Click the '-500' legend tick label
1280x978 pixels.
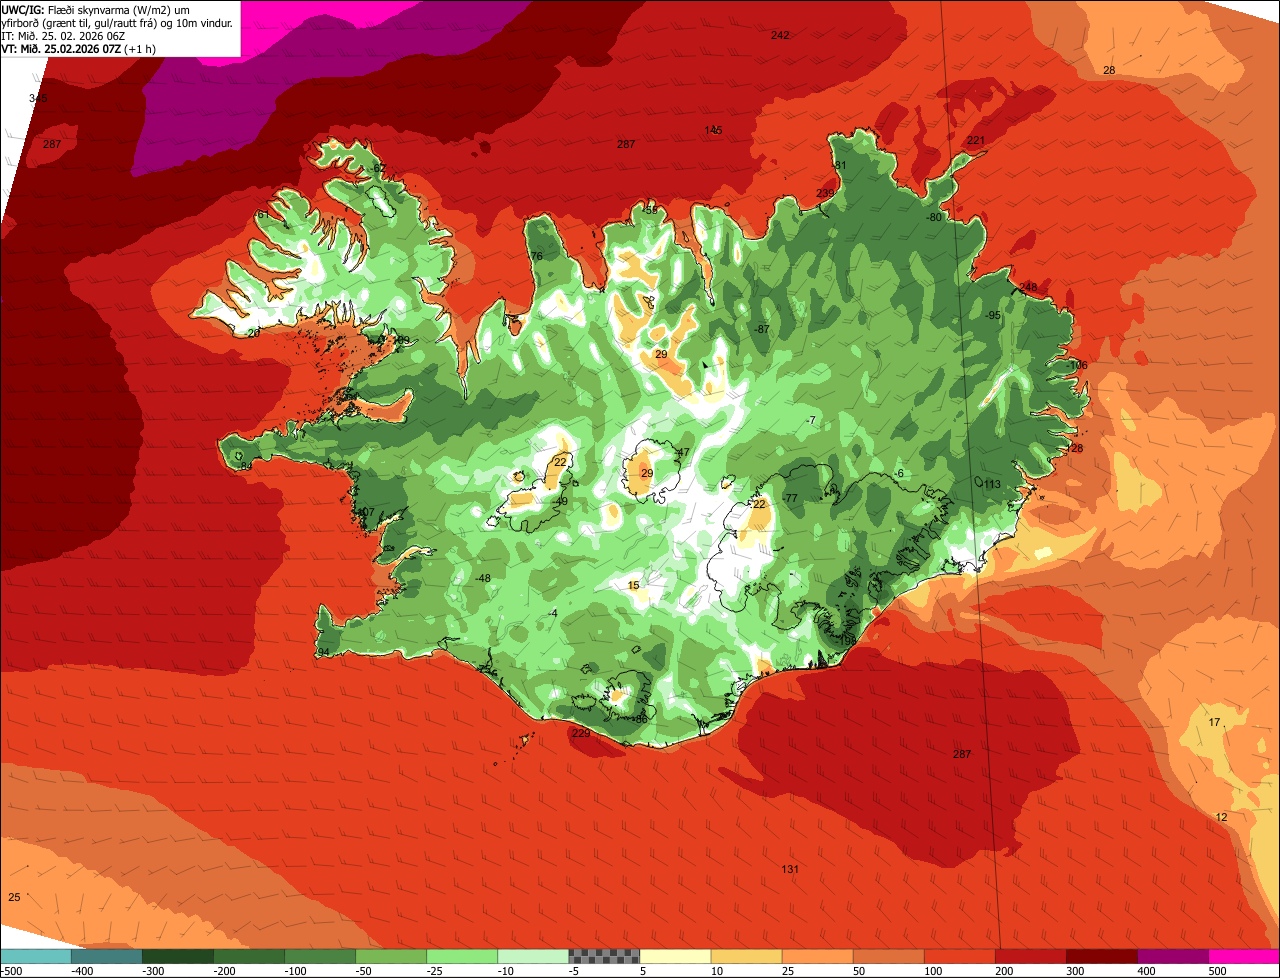[x=11, y=970]
